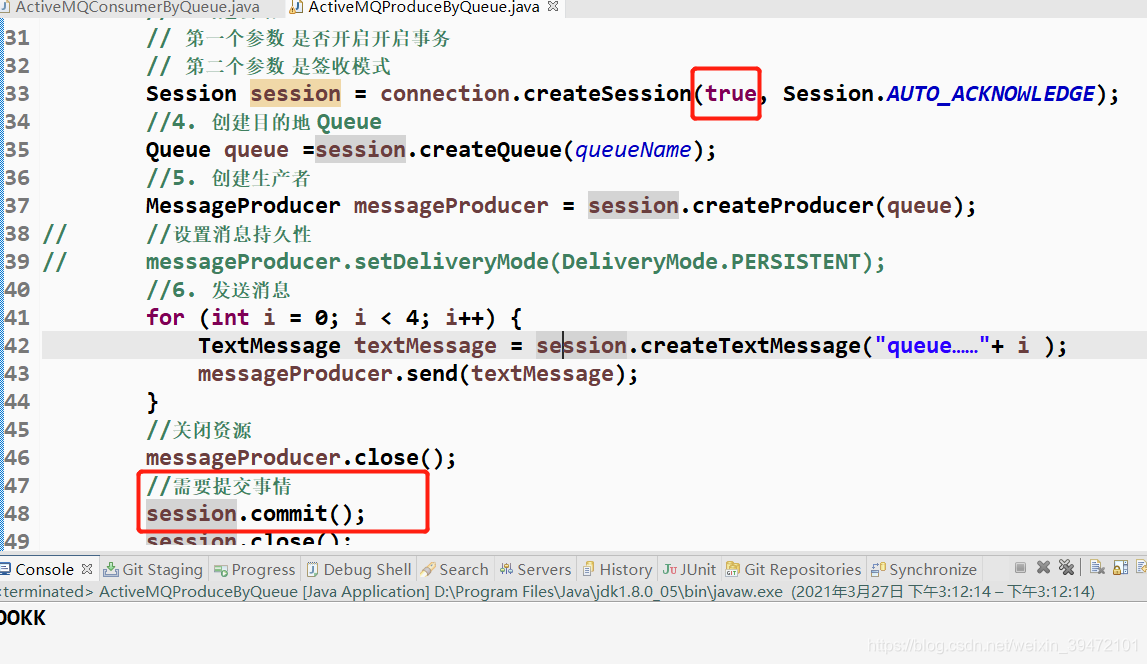
Task: Click 'createQueue' method call
Action: click(490, 150)
